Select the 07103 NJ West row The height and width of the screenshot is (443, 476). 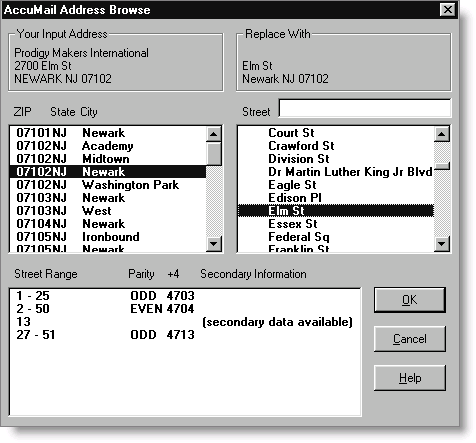[x=108, y=211]
